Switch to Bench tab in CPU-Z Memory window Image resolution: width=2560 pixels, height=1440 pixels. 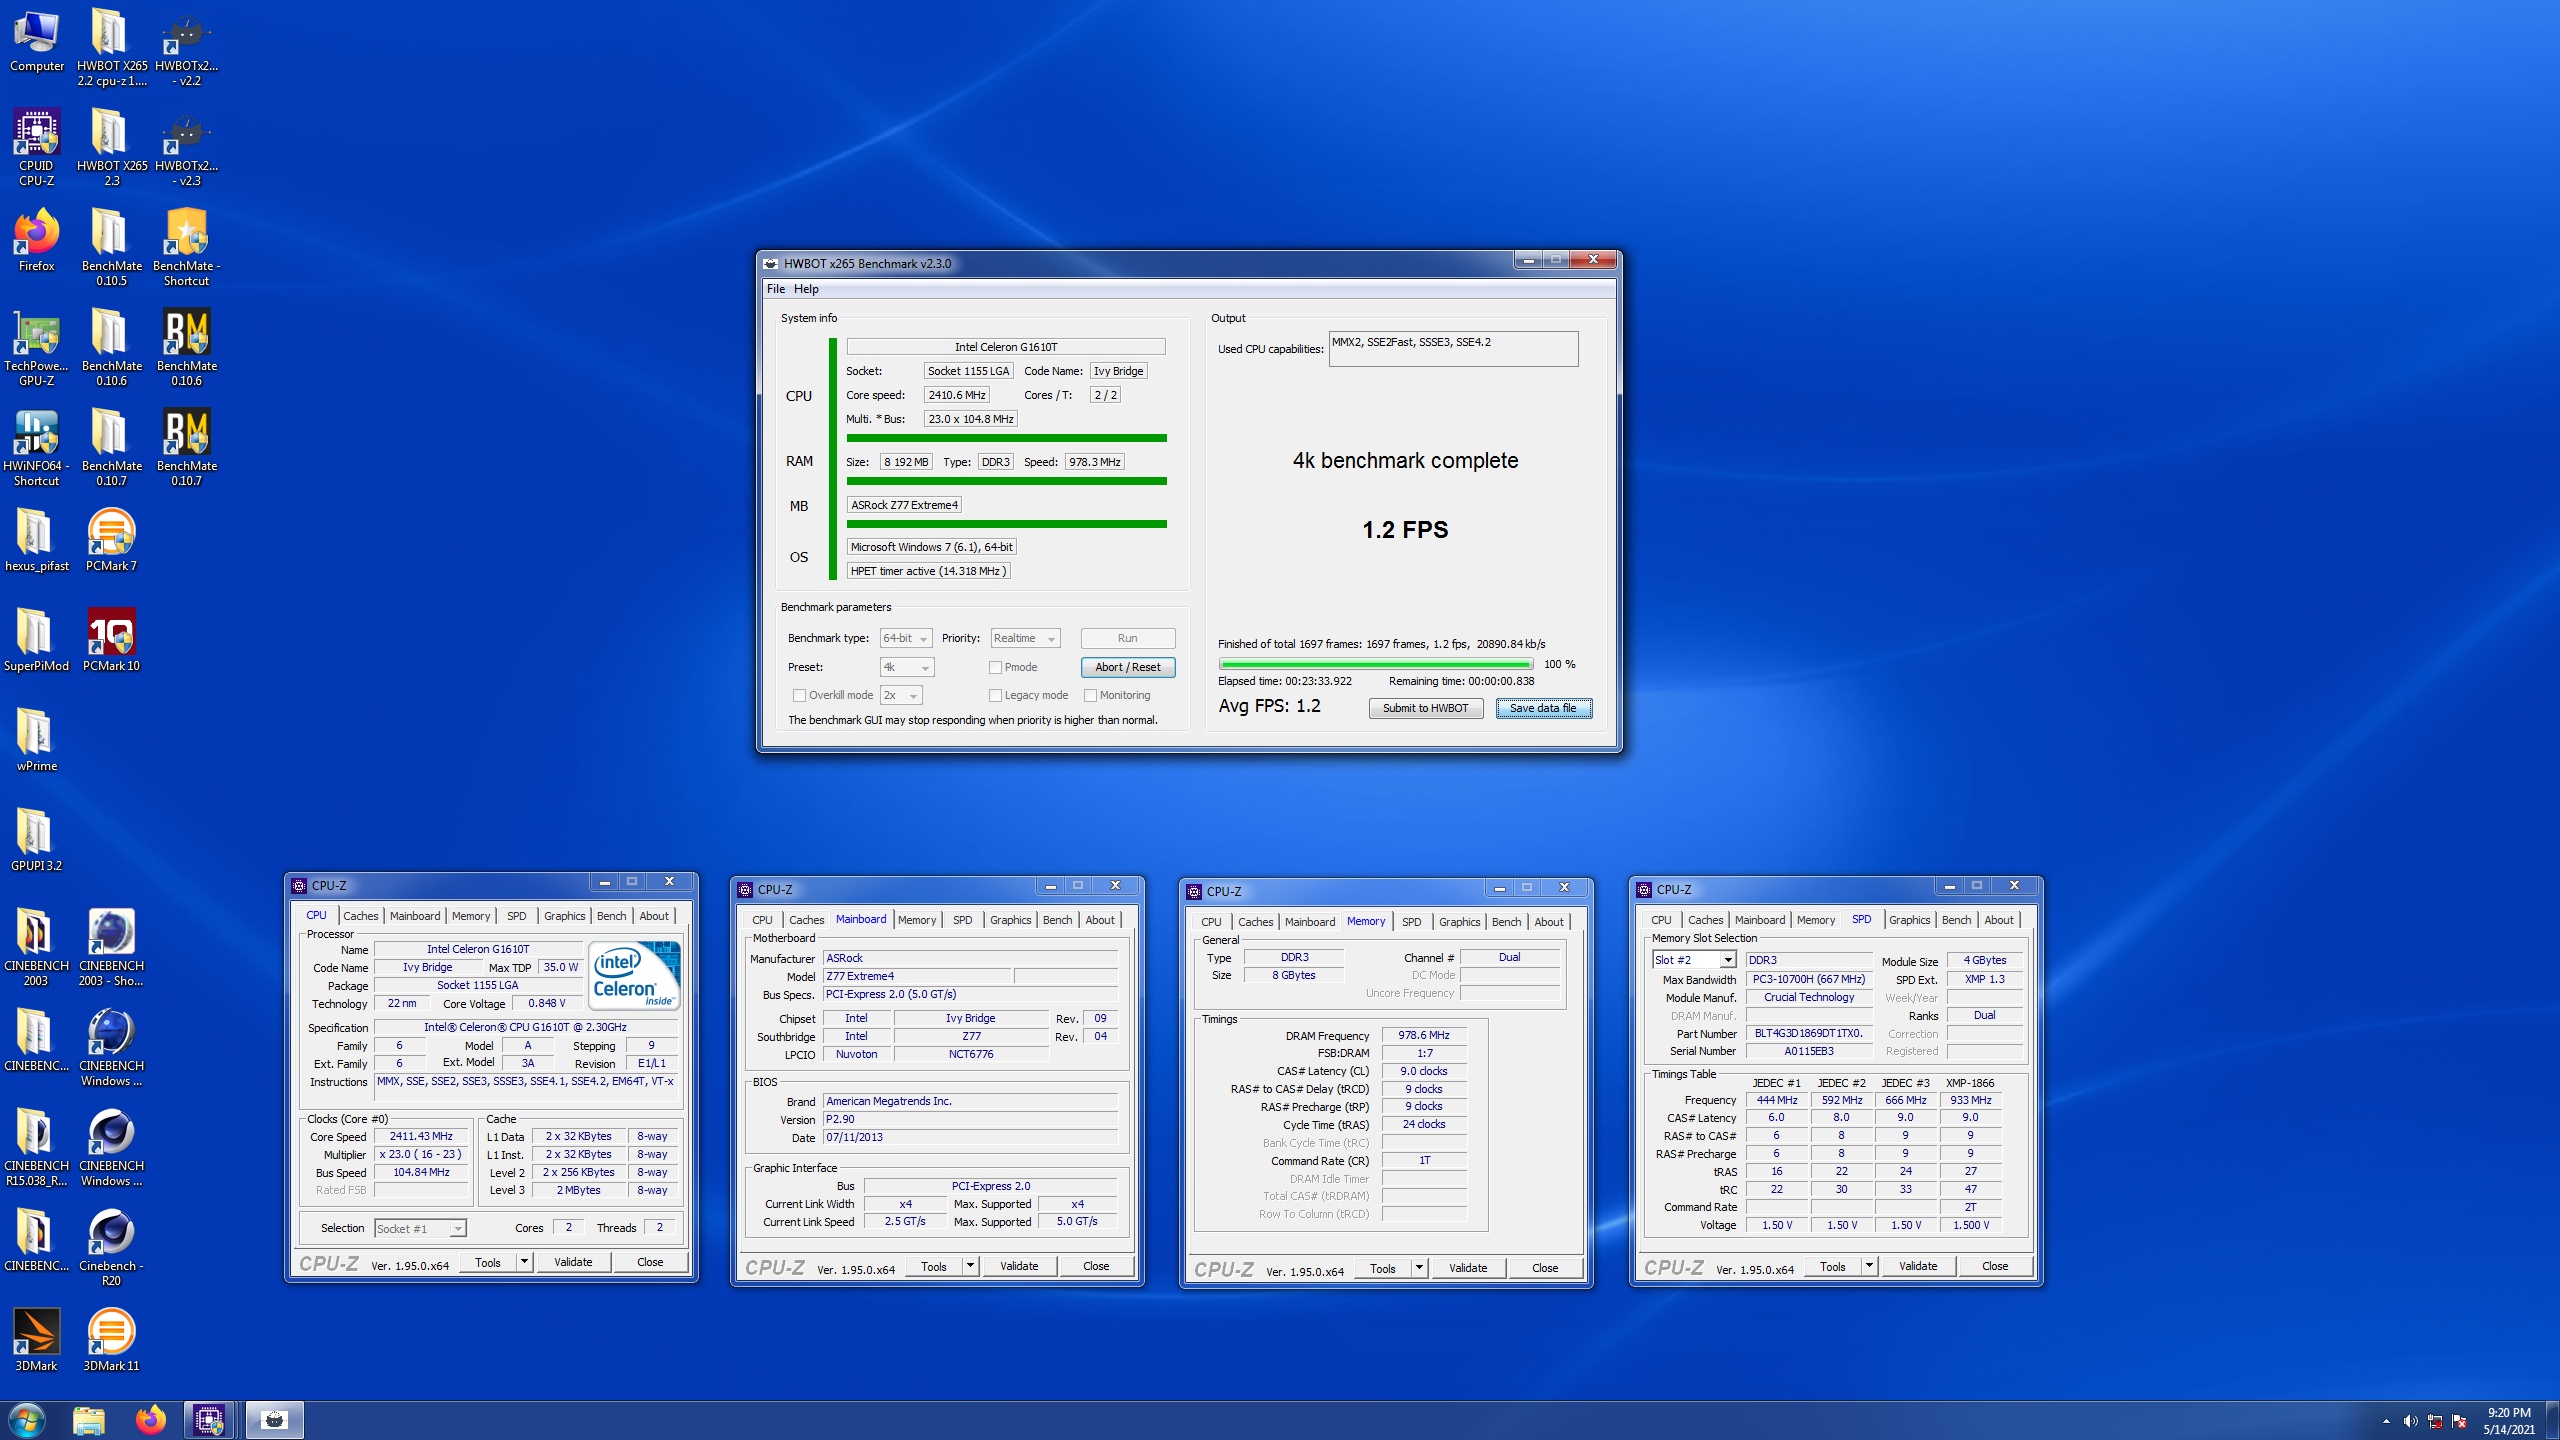point(1506,922)
